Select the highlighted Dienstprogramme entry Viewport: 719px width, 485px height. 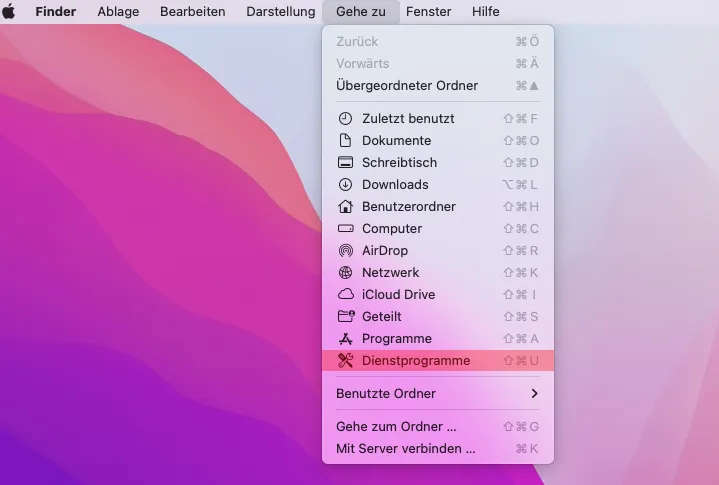tap(438, 361)
